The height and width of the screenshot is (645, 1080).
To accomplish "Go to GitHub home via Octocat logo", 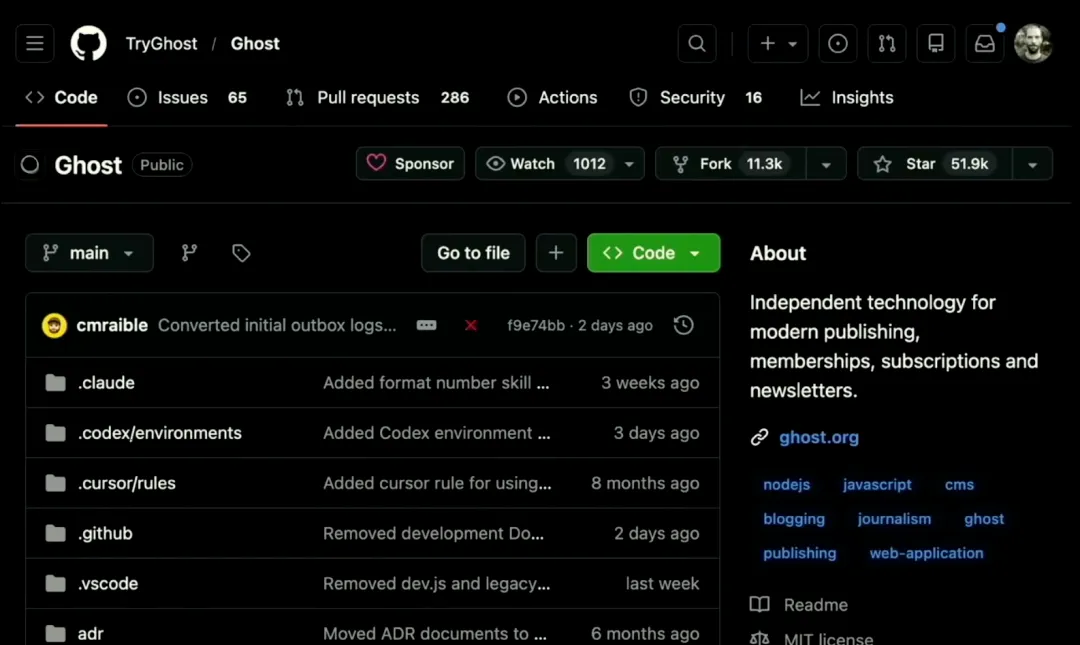I will pos(89,43).
